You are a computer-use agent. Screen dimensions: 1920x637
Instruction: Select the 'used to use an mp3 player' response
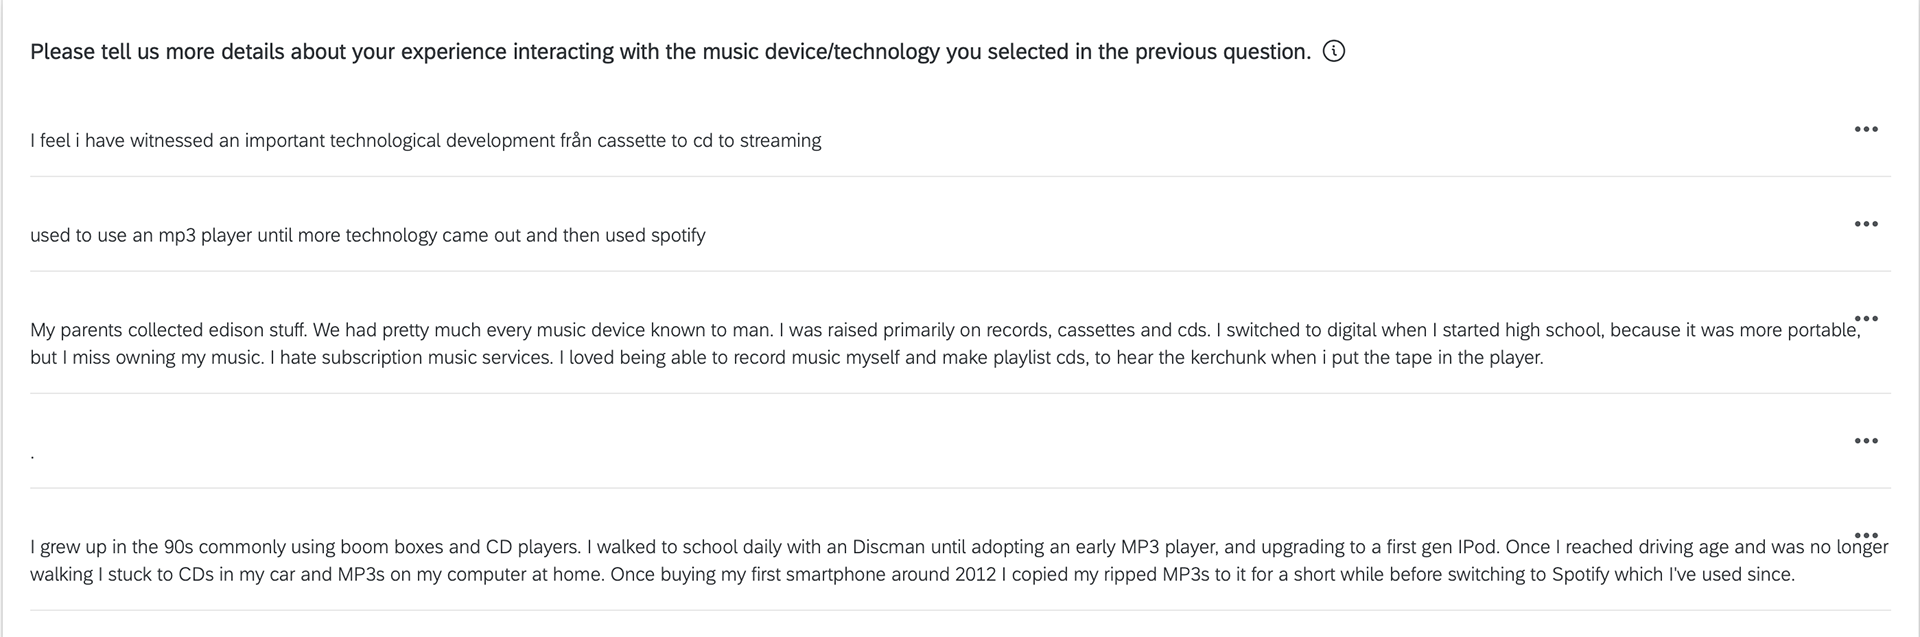point(368,236)
